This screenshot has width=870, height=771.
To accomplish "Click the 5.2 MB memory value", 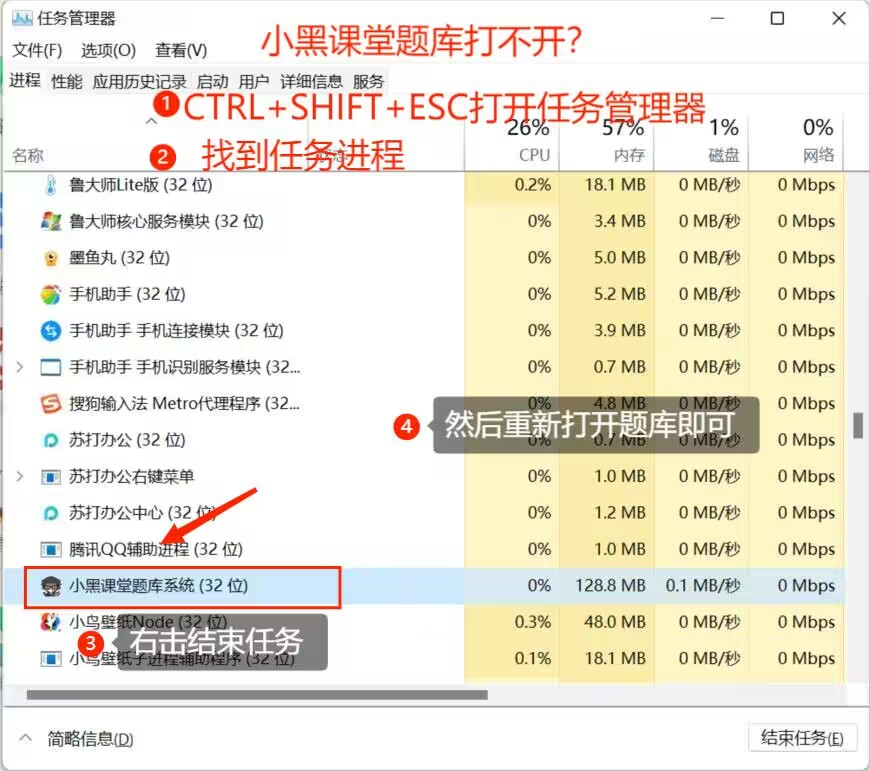I will [619, 294].
